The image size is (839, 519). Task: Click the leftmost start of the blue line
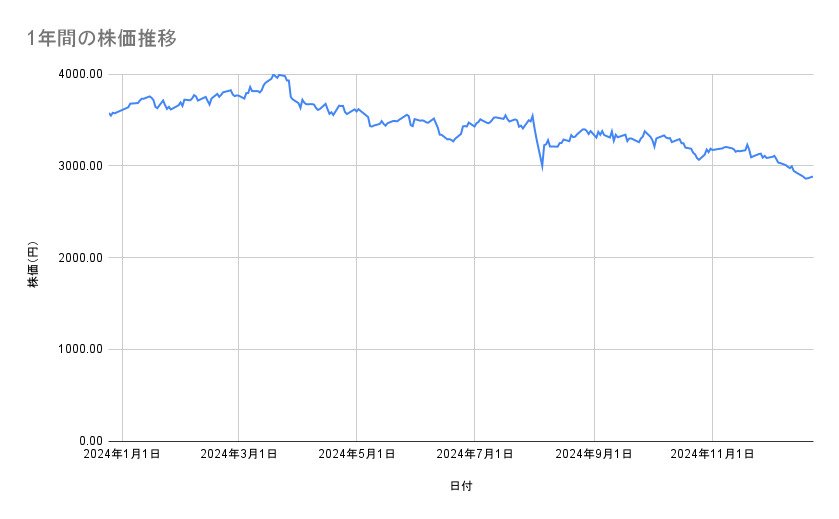click(x=109, y=114)
